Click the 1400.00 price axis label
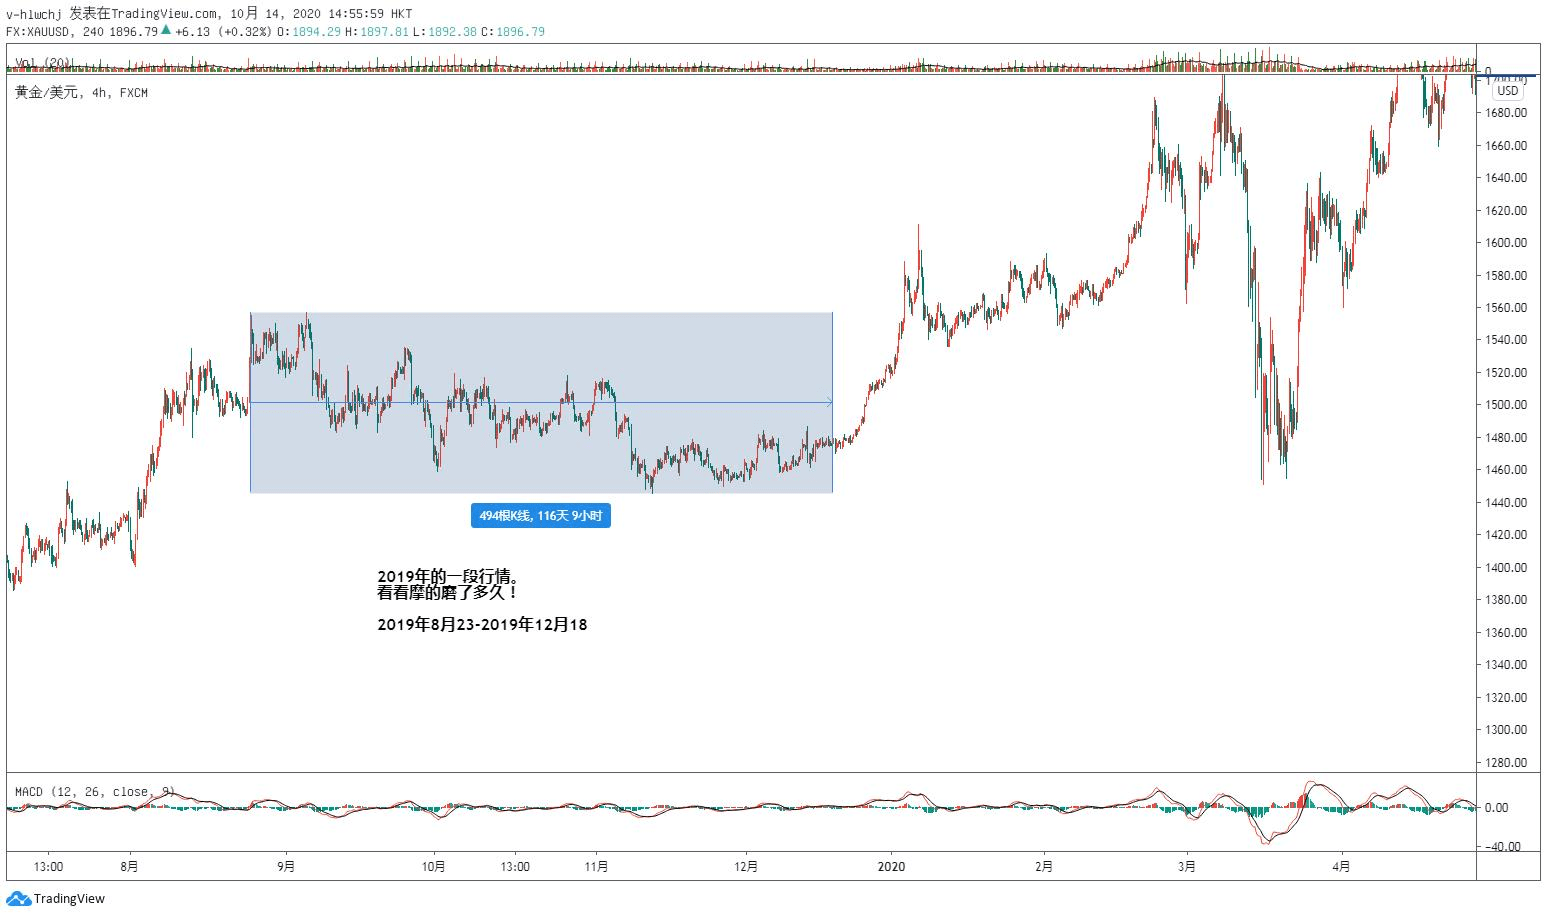This screenshot has height=917, width=1547. point(1506,567)
